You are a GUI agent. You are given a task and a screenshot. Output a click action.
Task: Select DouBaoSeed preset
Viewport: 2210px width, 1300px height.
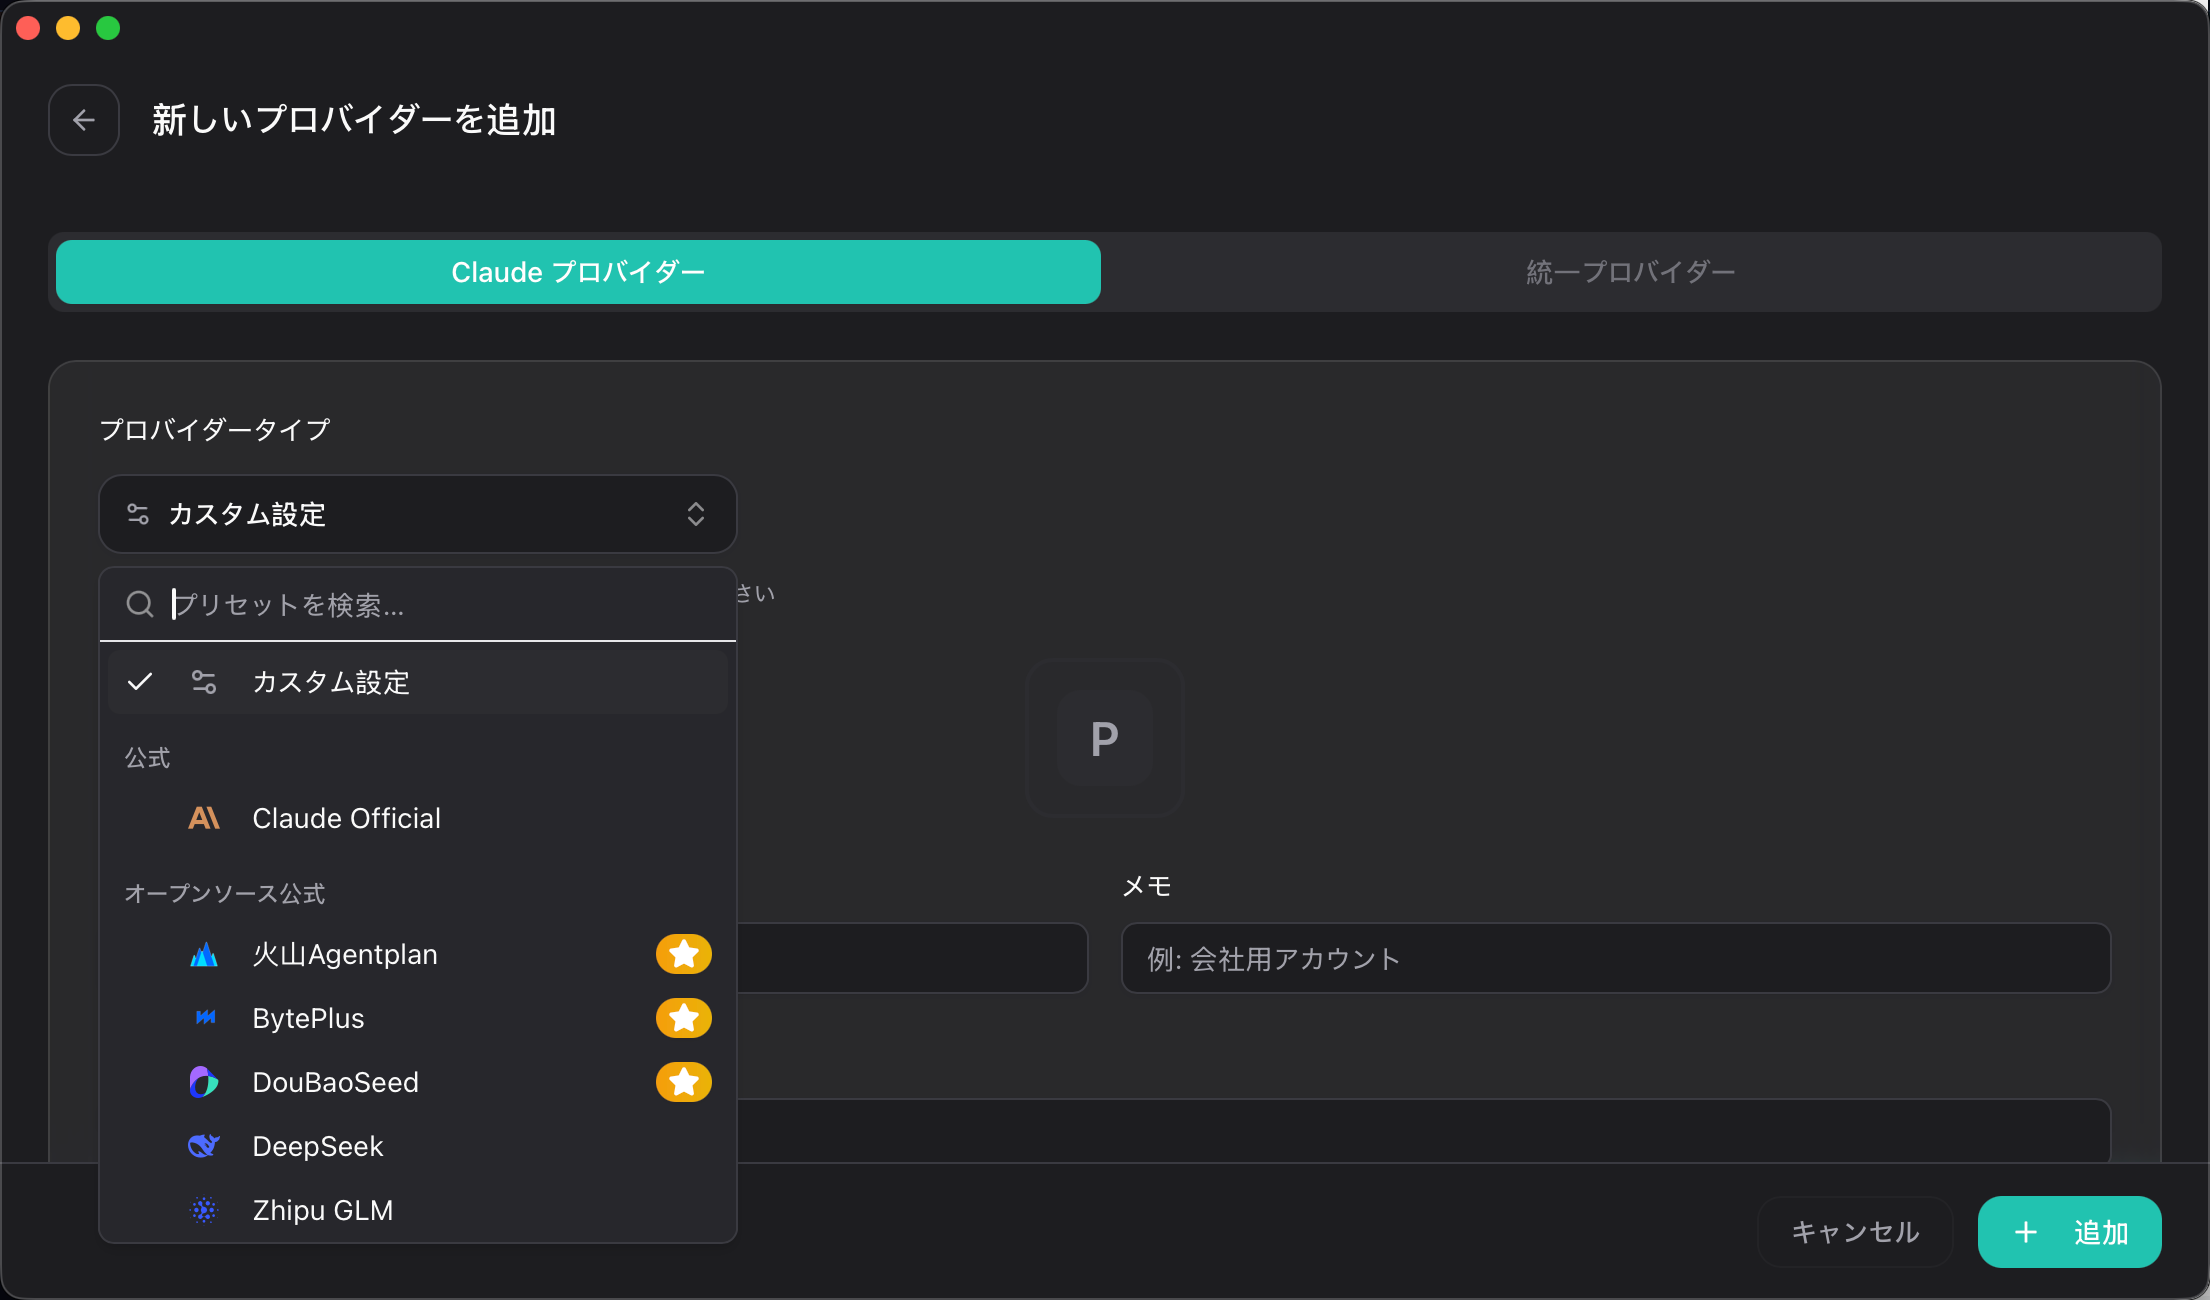(418, 1082)
